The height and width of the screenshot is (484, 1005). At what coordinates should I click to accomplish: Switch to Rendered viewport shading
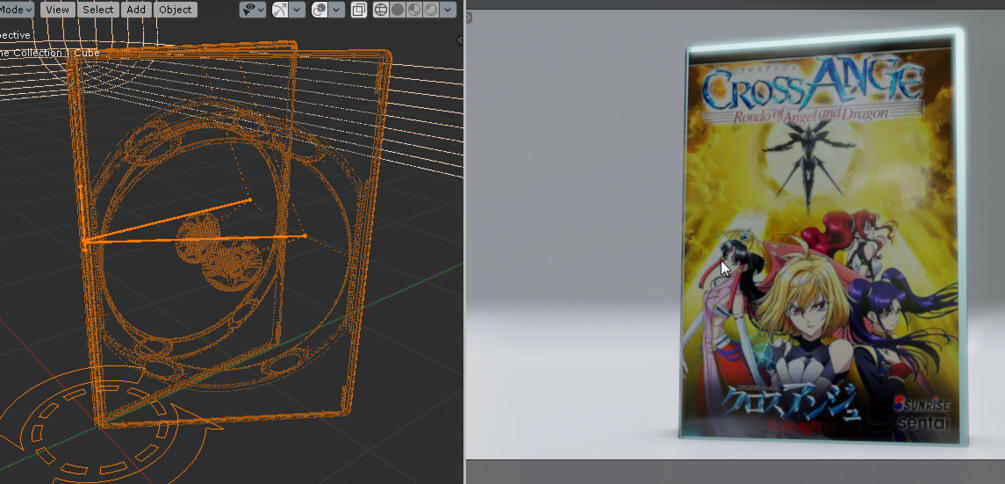[x=431, y=10]
